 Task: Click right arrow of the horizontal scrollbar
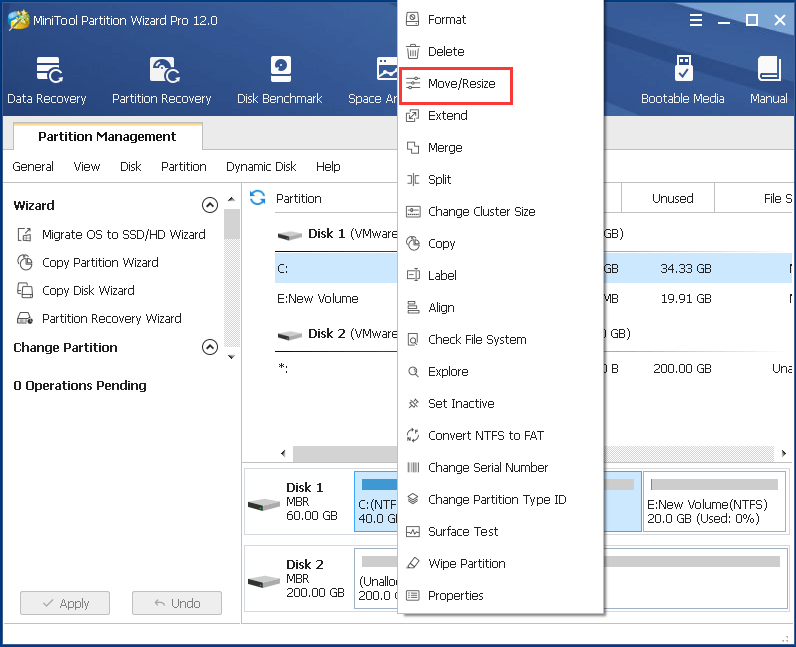click(x=784, y=454)
